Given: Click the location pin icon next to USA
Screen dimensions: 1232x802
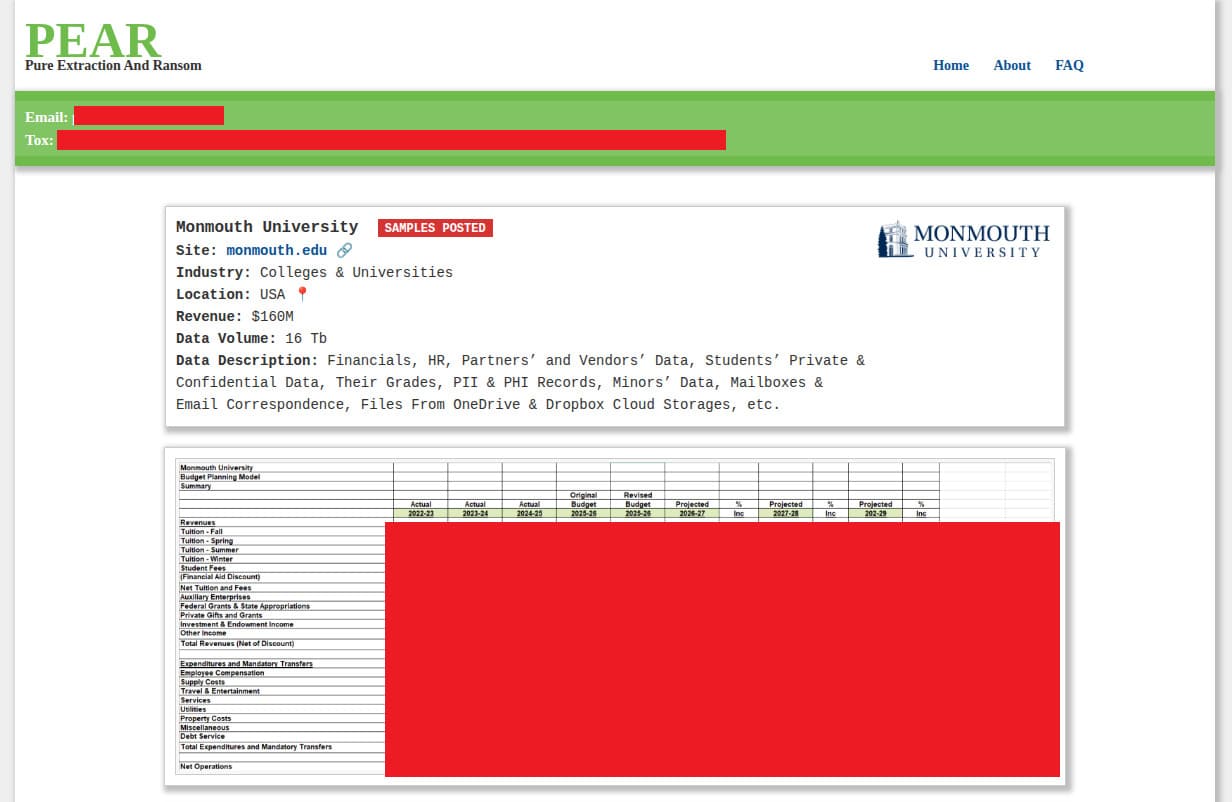Looking at the screenshot, I should coord(302,294).
